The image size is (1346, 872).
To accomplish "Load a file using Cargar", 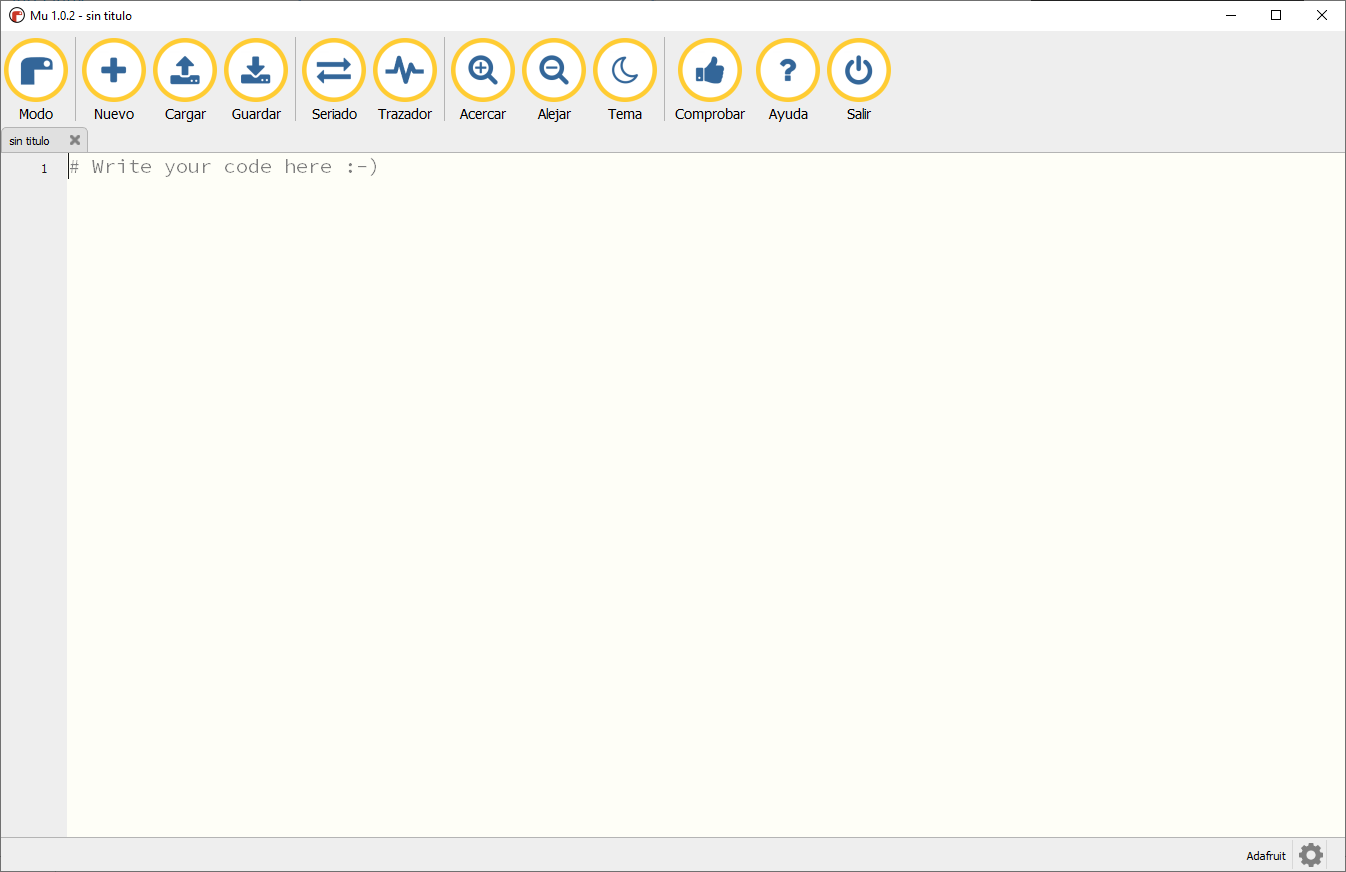I will coord(185,80).
